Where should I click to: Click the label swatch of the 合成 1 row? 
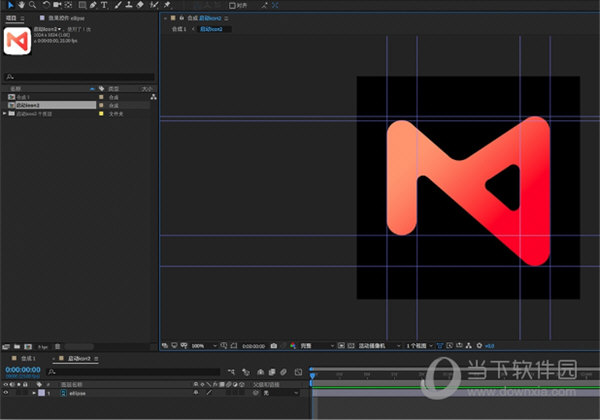(x=101, y=97)
